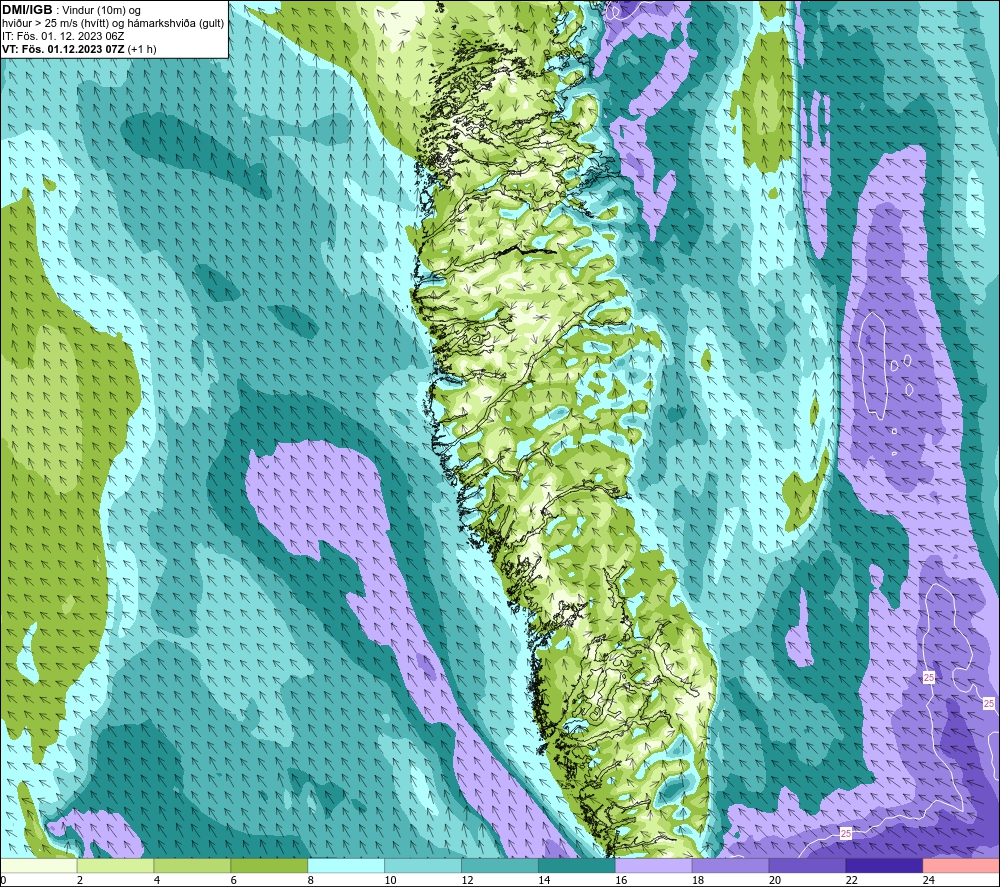Click the legend scale label '6'
Screen dimensions: 1000x887
(x=234, y=880)
